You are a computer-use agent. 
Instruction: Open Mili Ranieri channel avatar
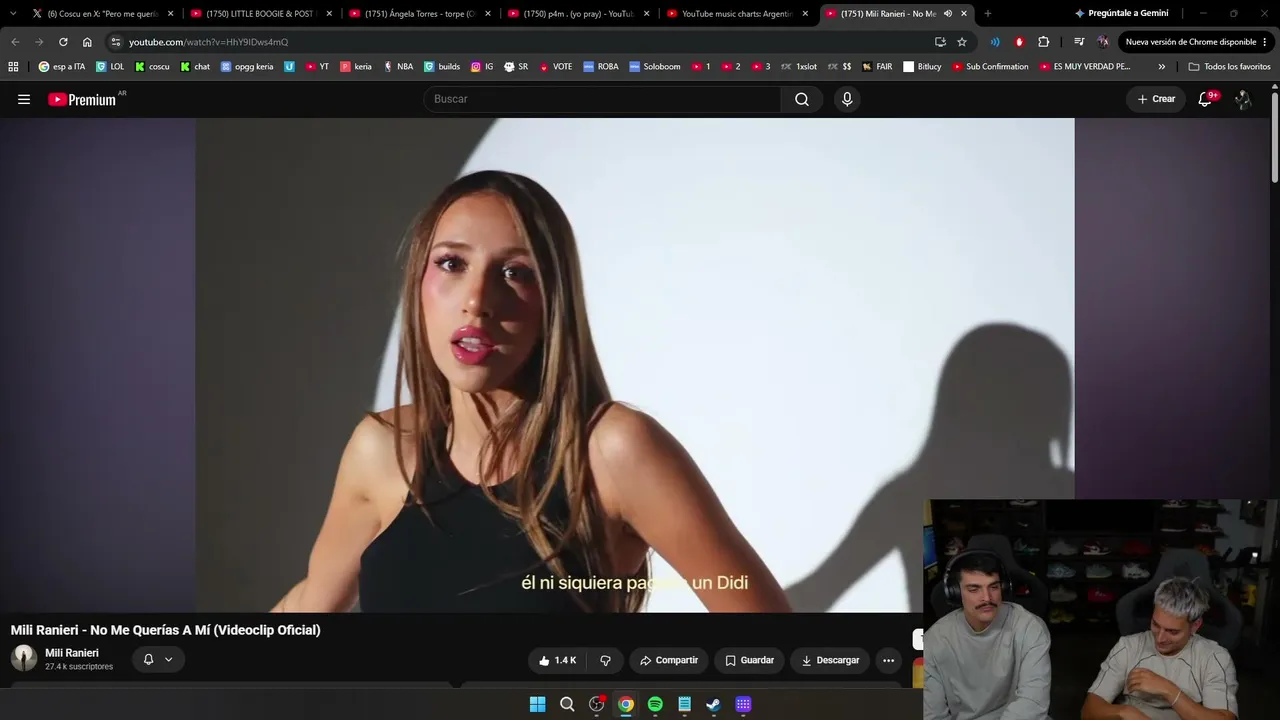(24, 658)
